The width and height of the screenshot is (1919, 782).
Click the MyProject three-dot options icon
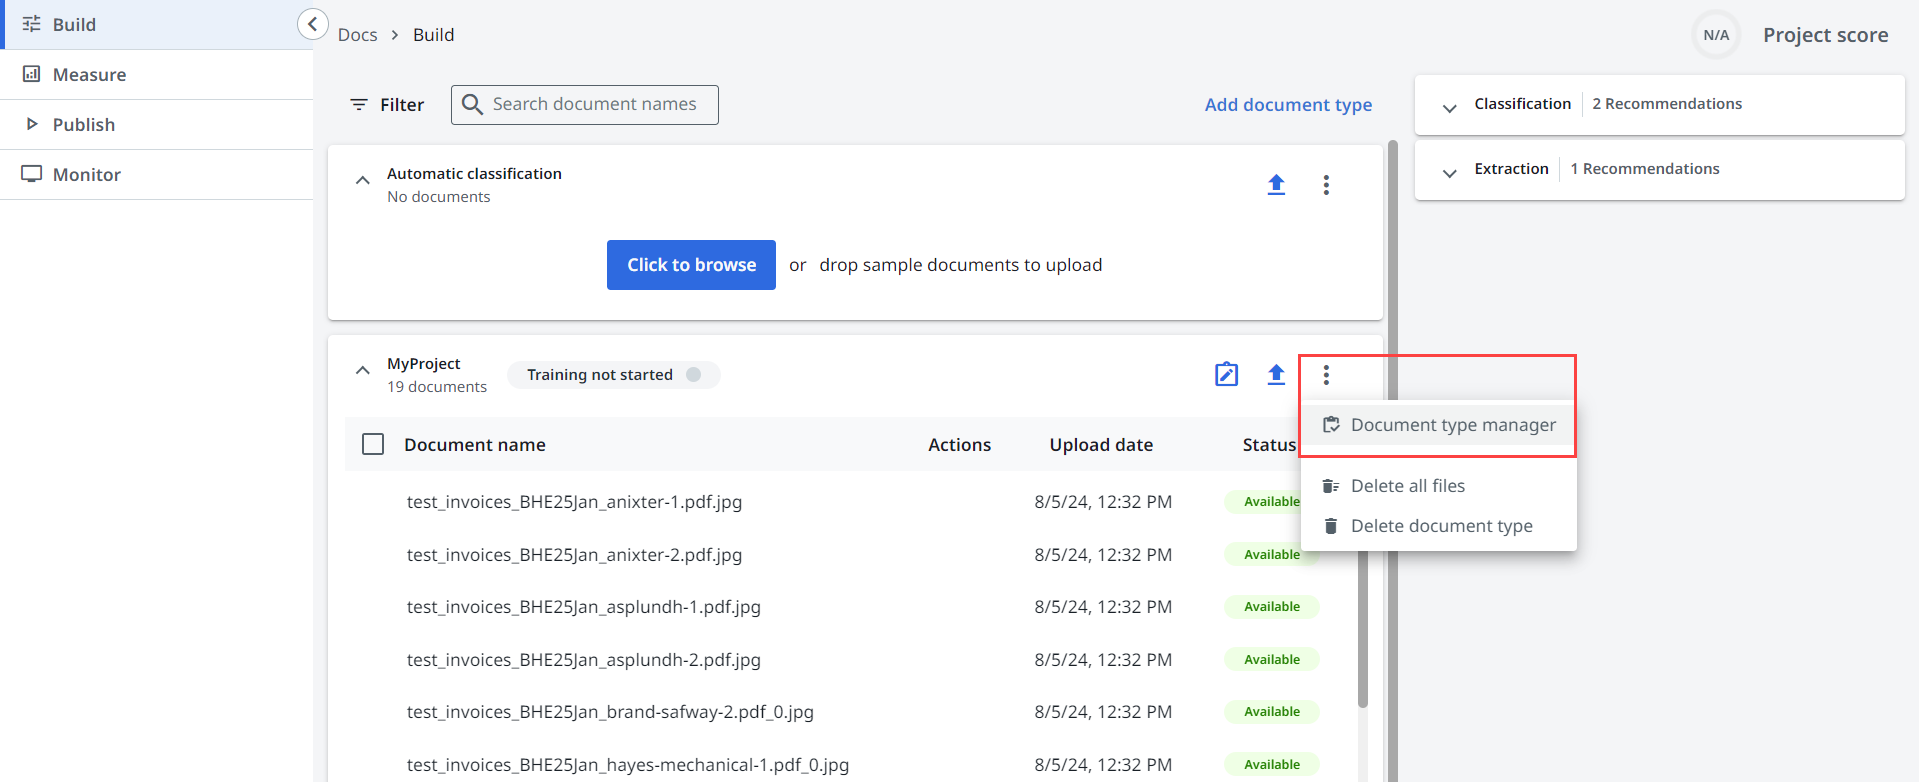[1326, 375]
